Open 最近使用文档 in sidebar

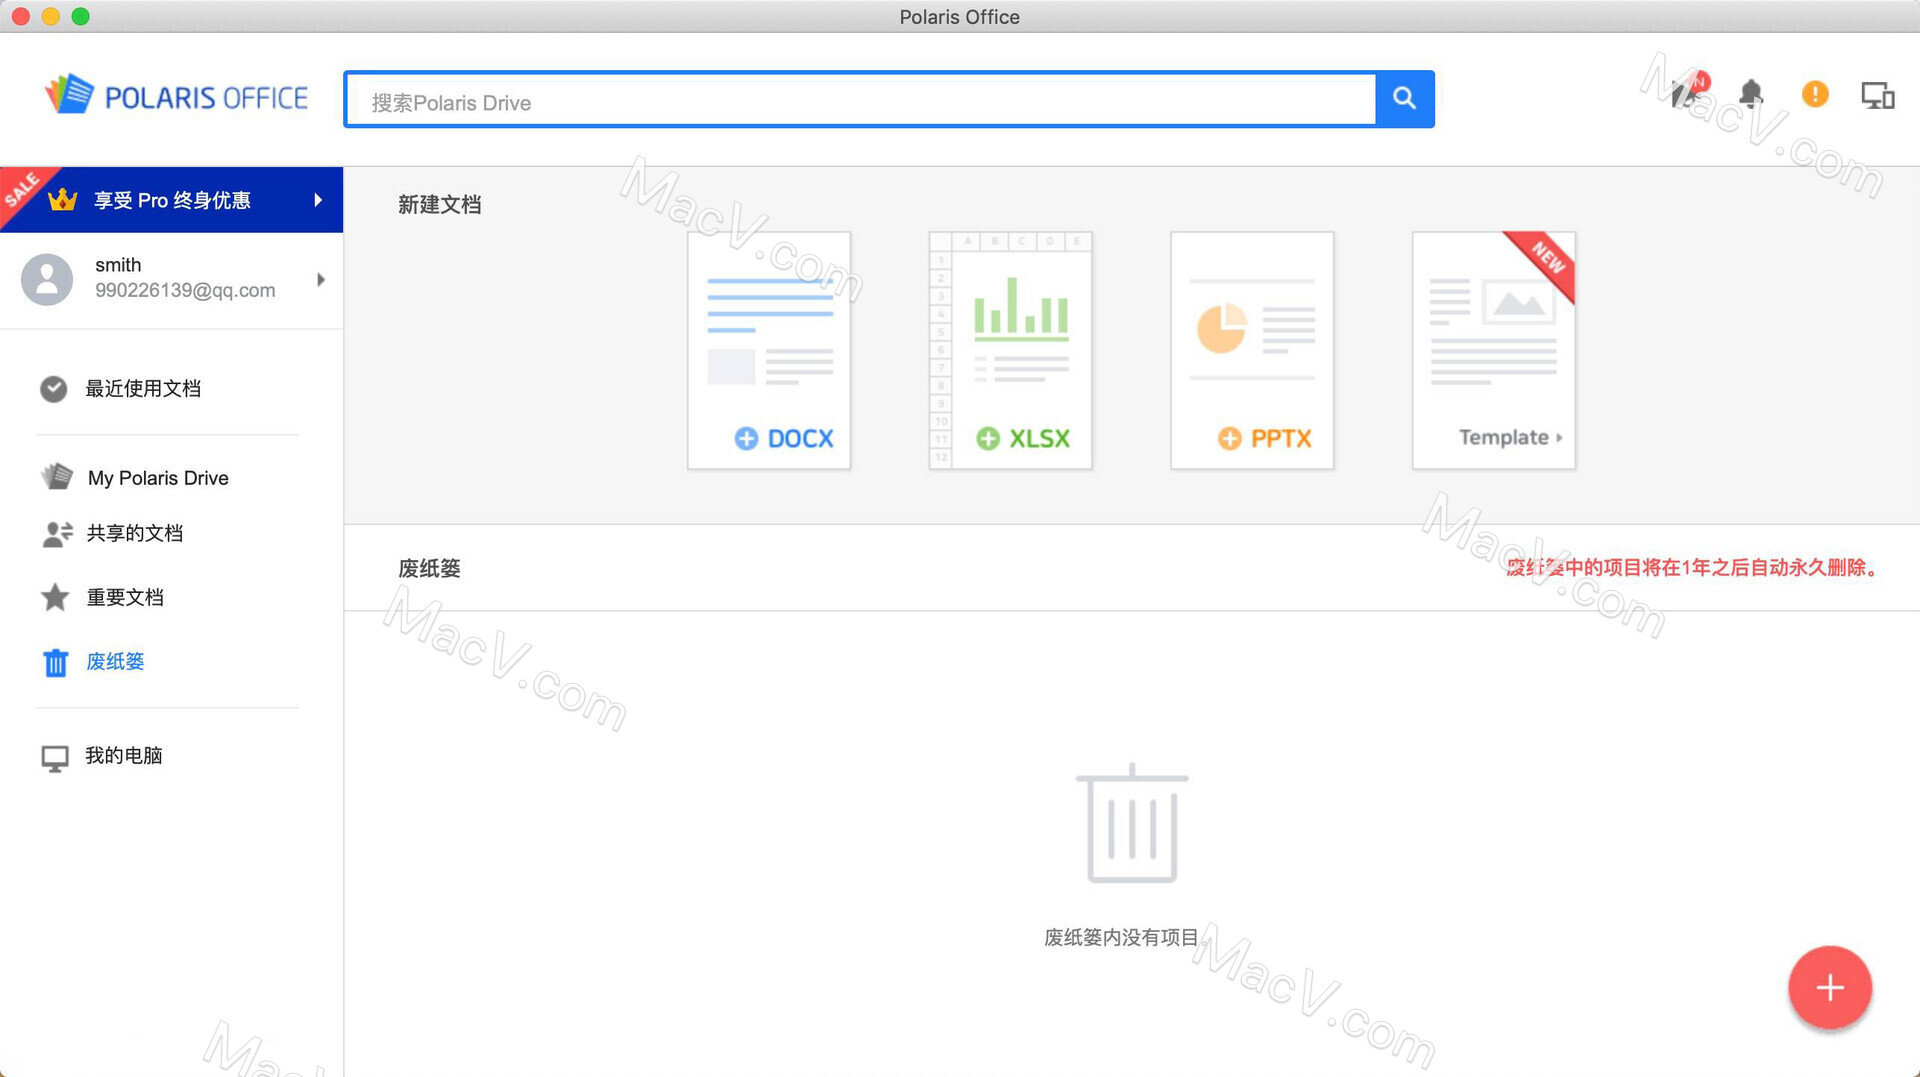[x=143, y=389]
